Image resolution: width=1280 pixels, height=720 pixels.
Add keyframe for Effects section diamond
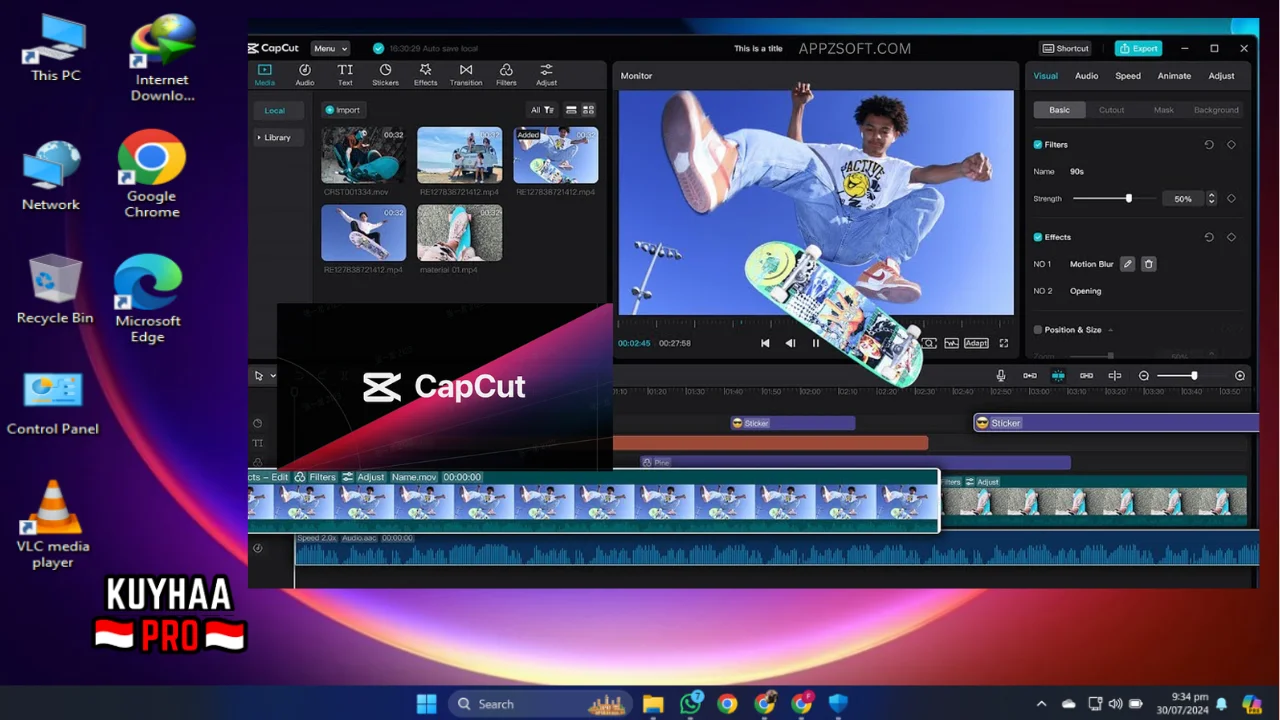pos(1231,237)
